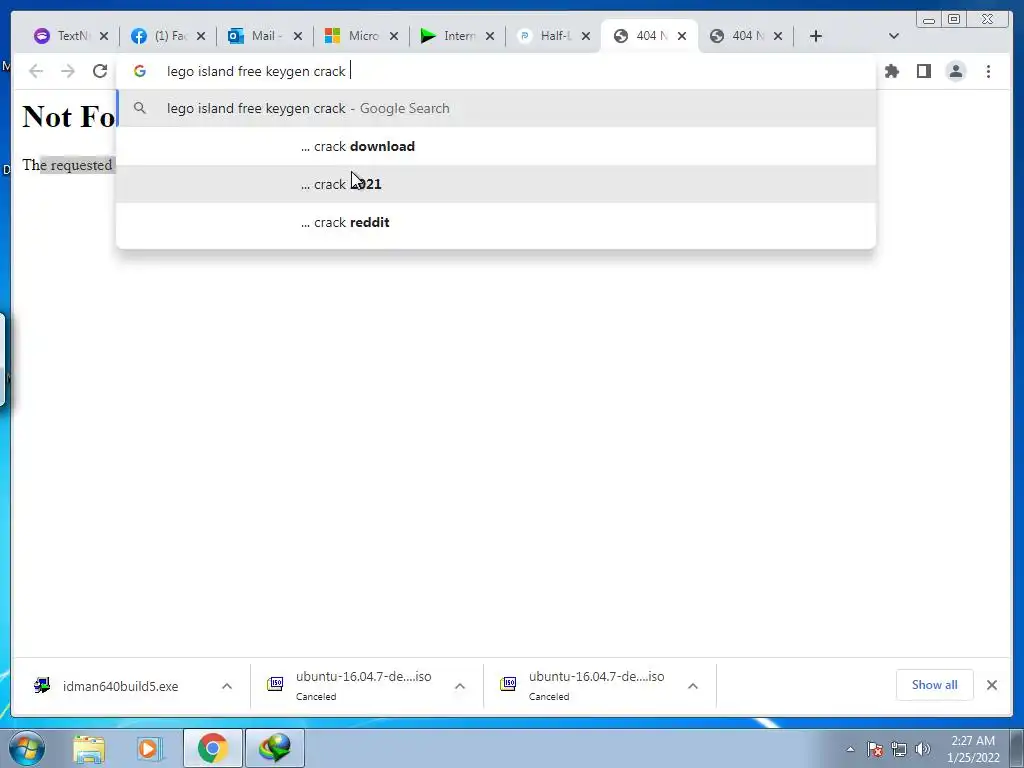Expand options for first ubuntu iso download

460,686
